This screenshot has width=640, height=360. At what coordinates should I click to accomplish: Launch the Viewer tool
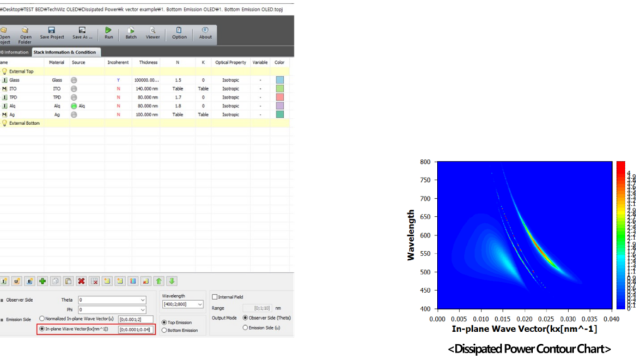[x=153, y=33]
